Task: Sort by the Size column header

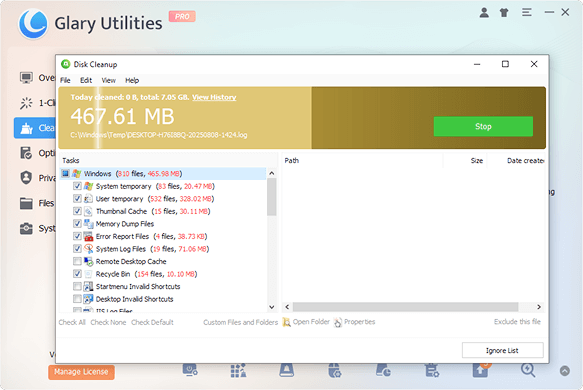Action: 477,161
